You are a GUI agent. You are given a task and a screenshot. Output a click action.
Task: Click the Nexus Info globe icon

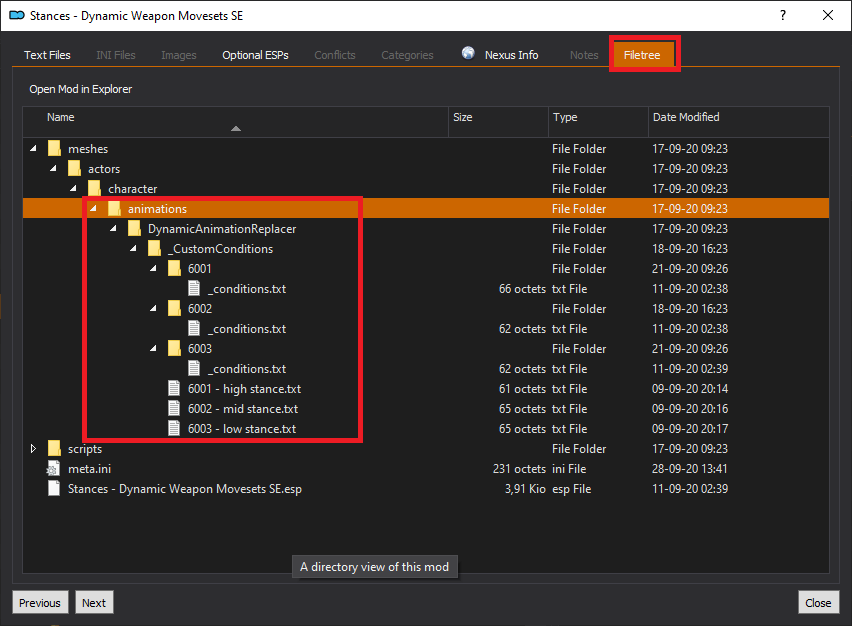468,53
